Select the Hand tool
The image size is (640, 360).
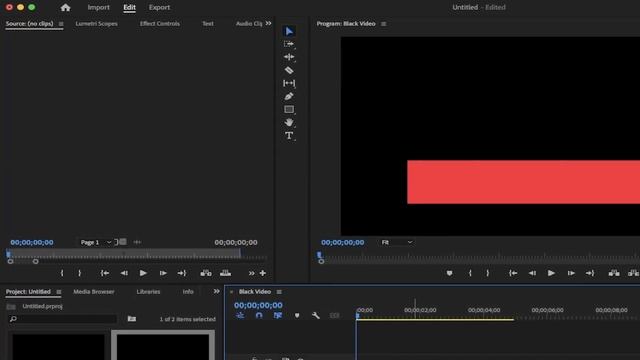click(x=289, y=122)
